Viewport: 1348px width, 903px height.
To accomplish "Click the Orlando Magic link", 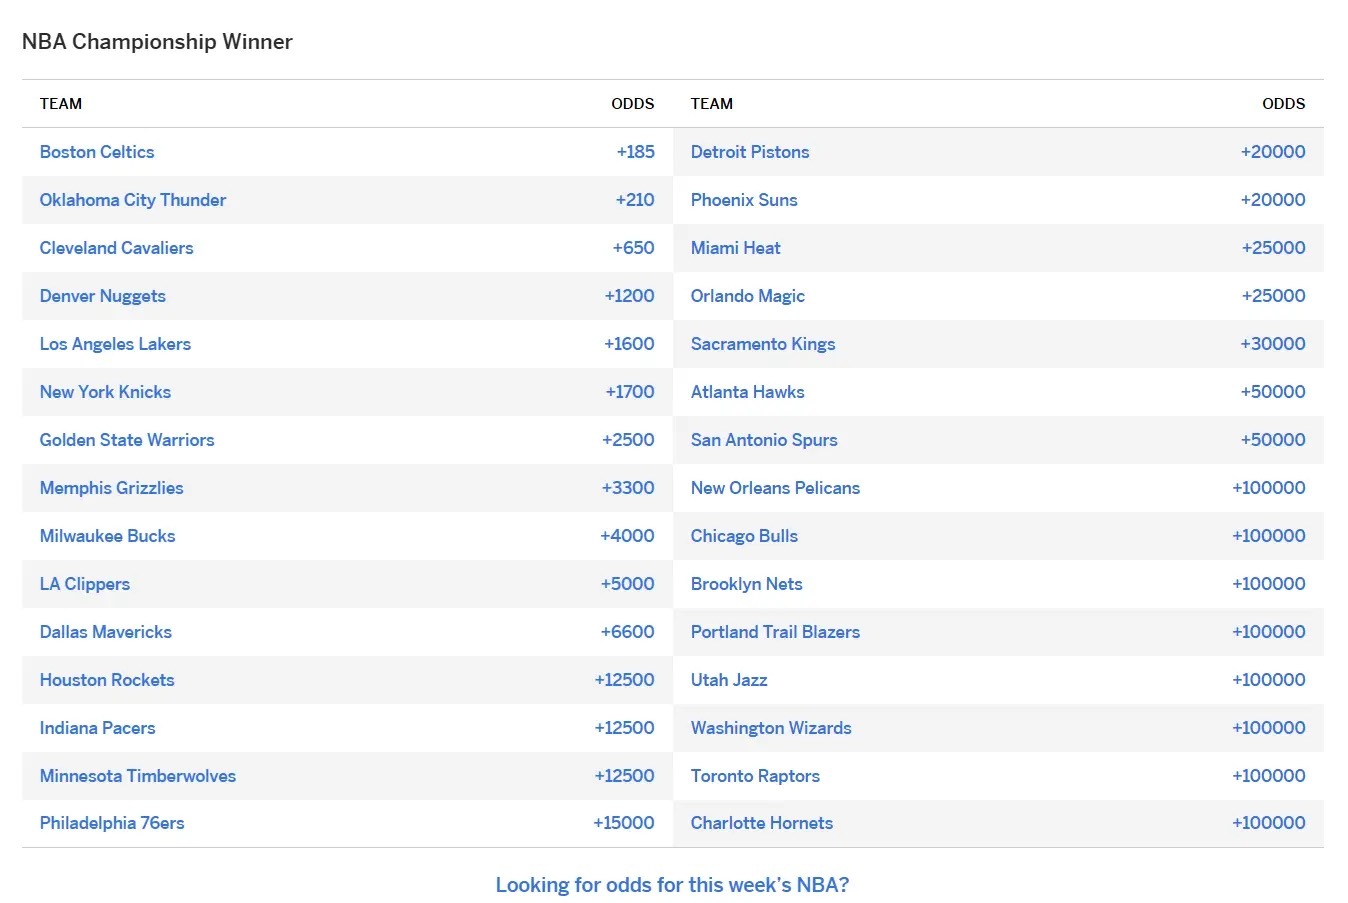I will [x=748, y=296].
